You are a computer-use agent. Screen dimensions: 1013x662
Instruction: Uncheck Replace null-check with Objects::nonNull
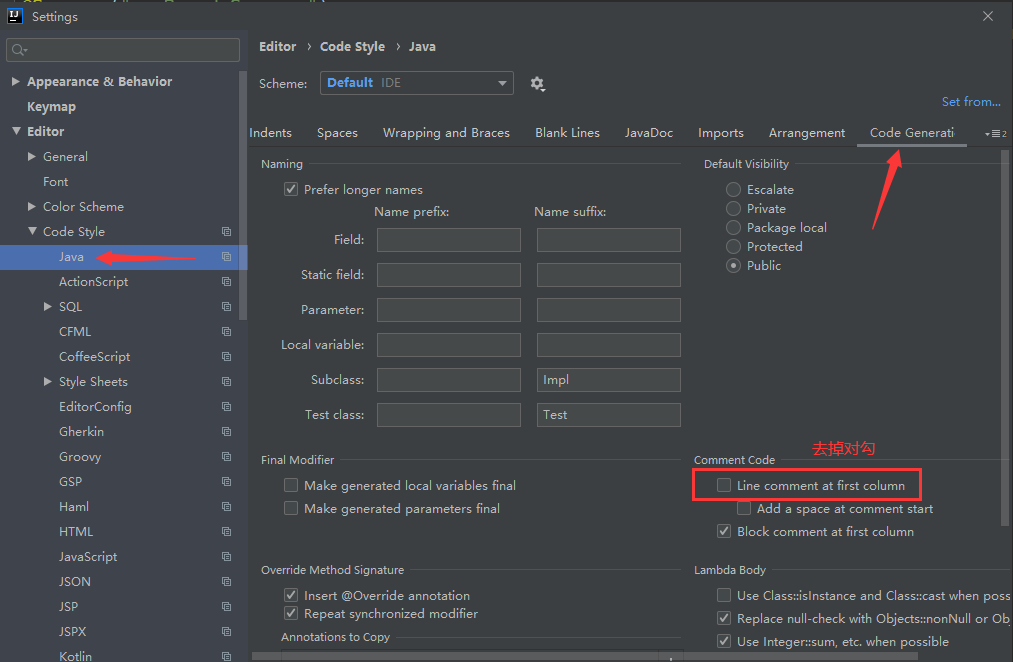[x=724, y=618]
